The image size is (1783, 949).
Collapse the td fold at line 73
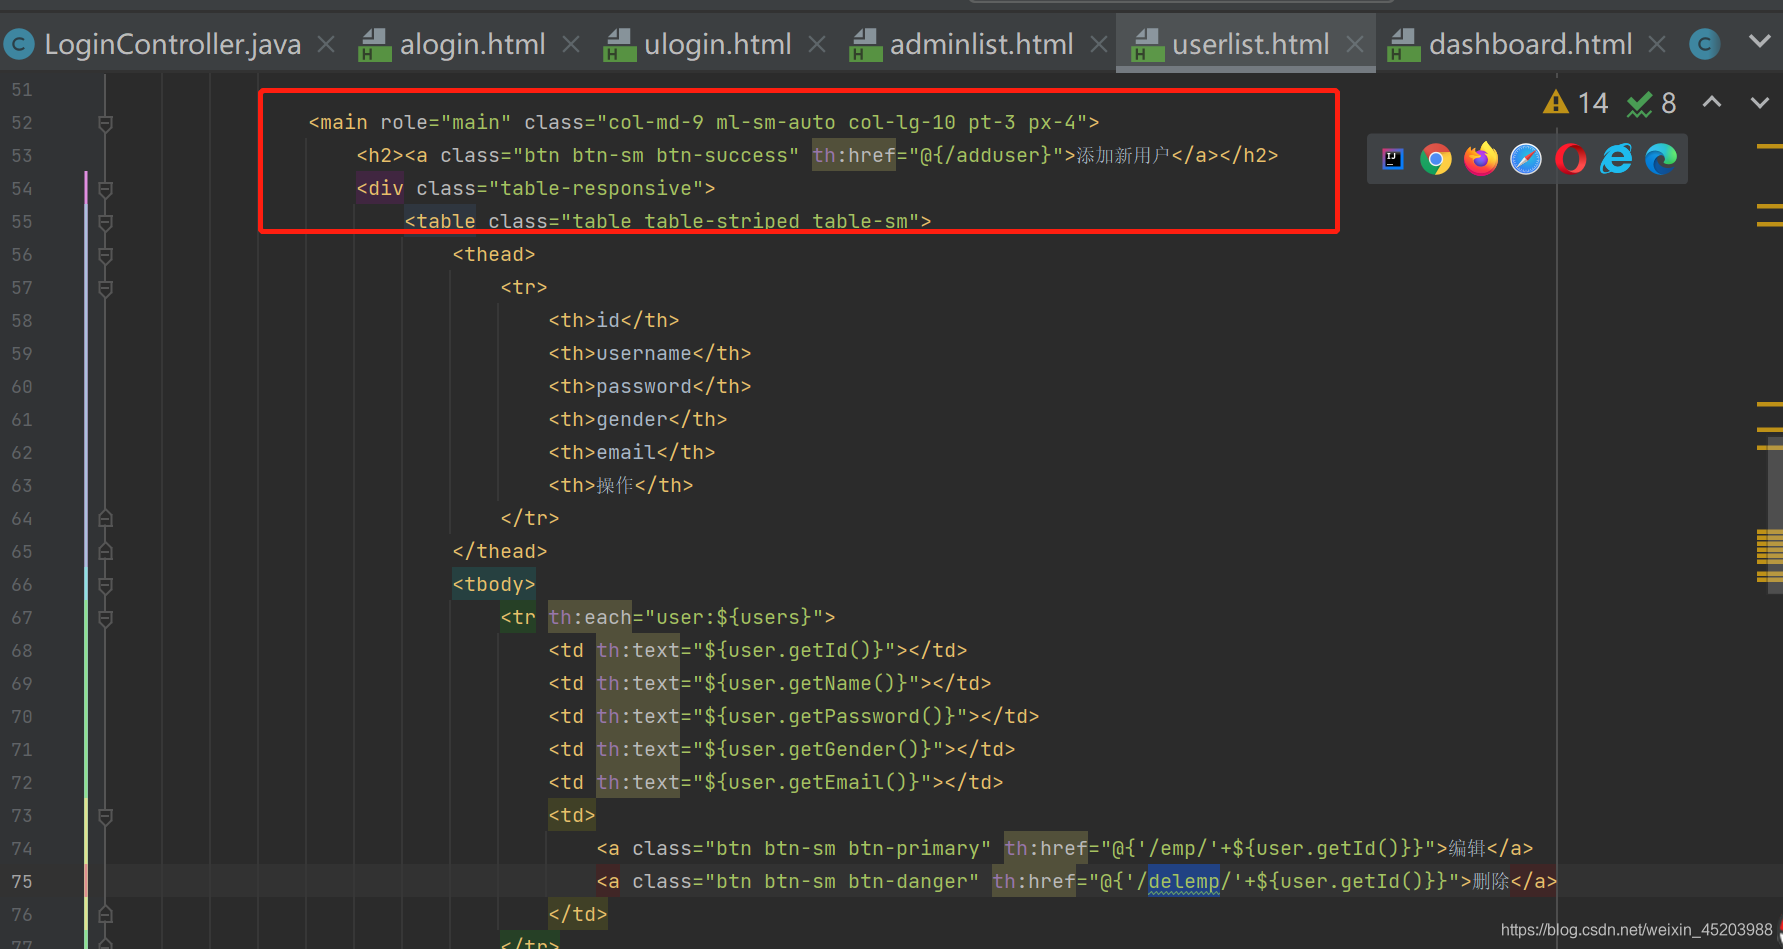coord(105,816)
